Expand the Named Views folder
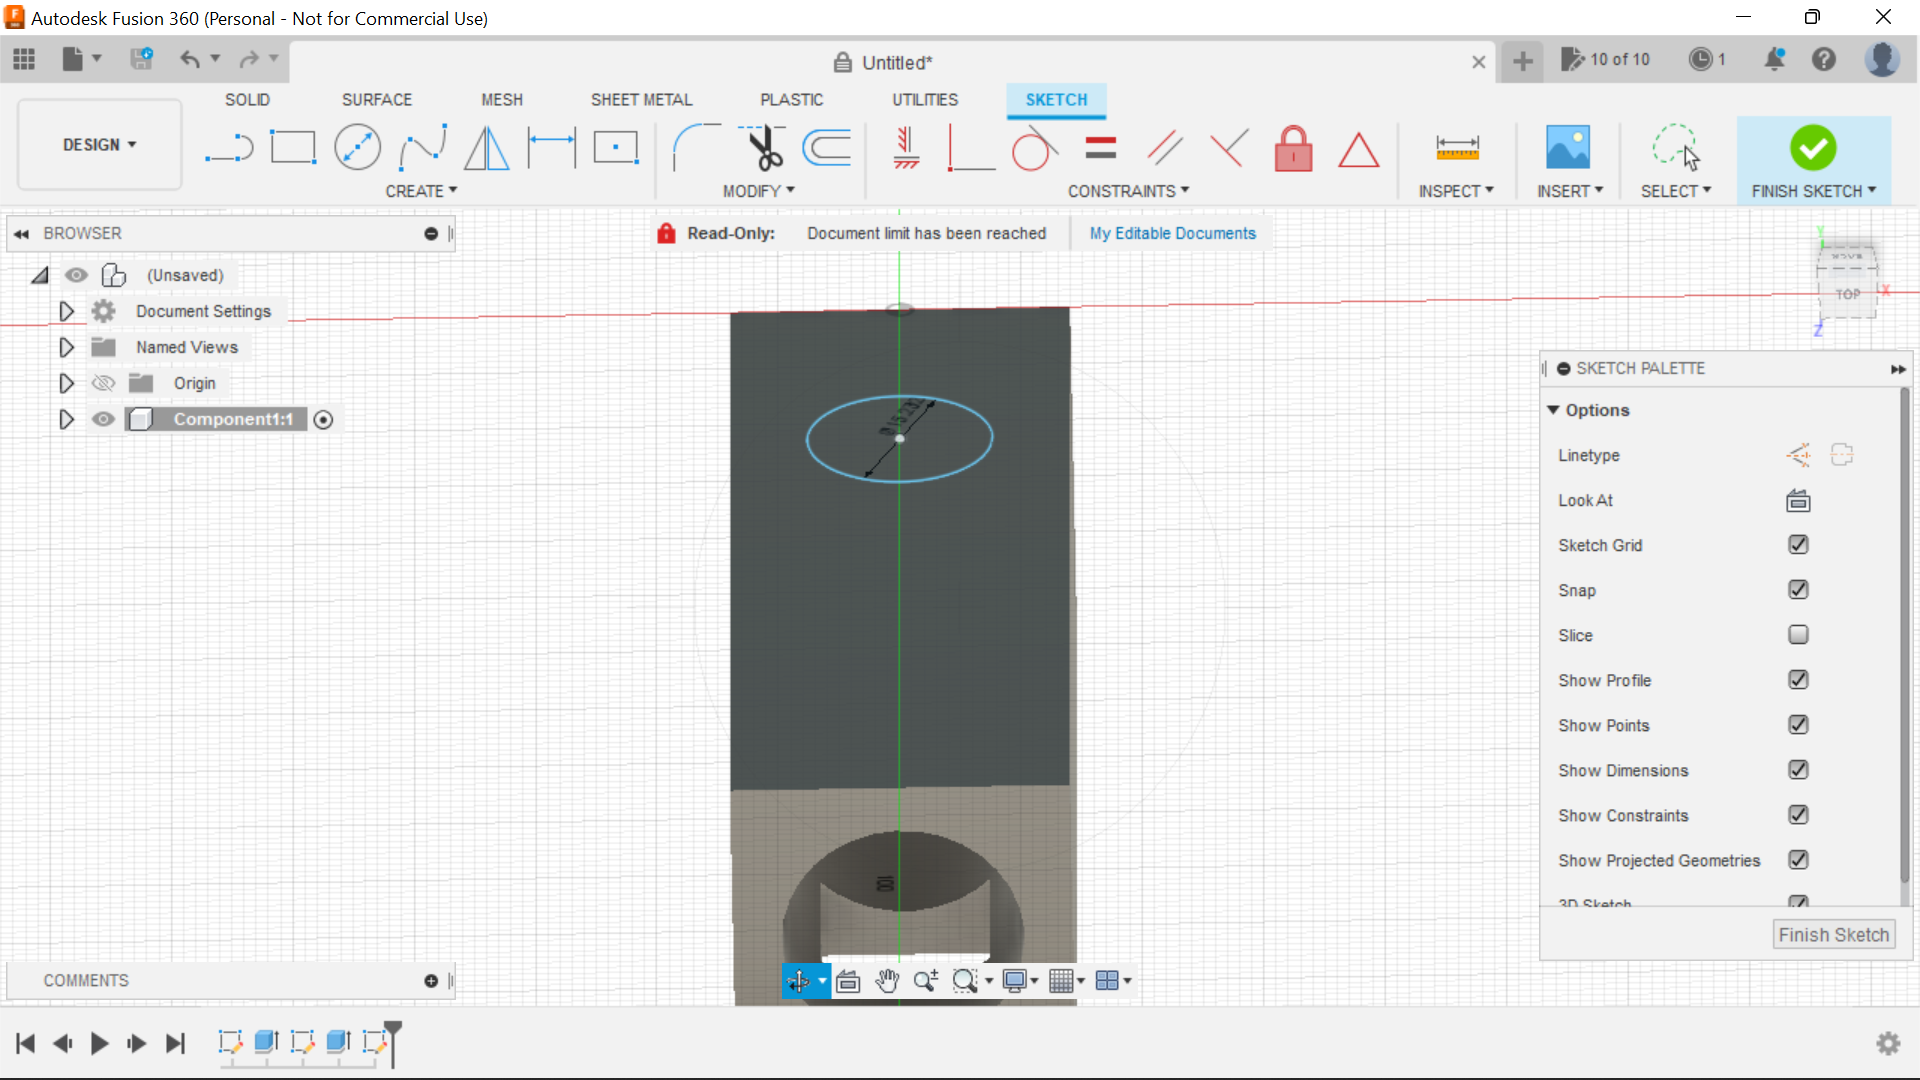Viewport: 1920px width, 1080px height. (x=66, y=347)
